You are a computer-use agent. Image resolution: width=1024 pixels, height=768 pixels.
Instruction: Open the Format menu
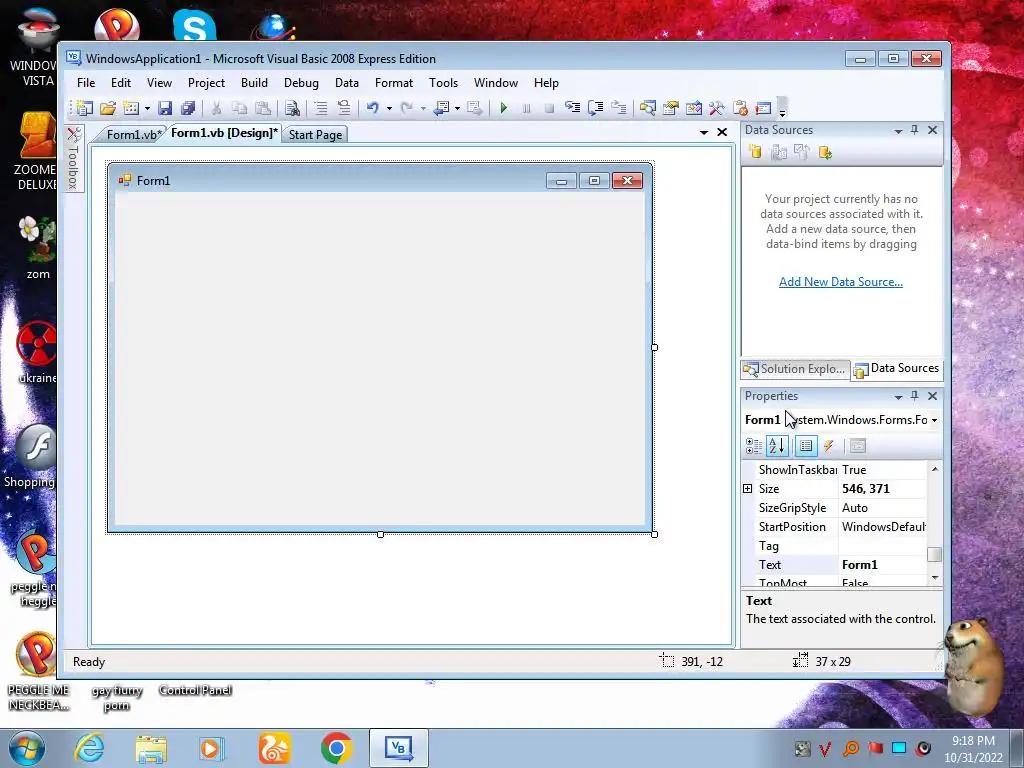(x=394, y=83)
